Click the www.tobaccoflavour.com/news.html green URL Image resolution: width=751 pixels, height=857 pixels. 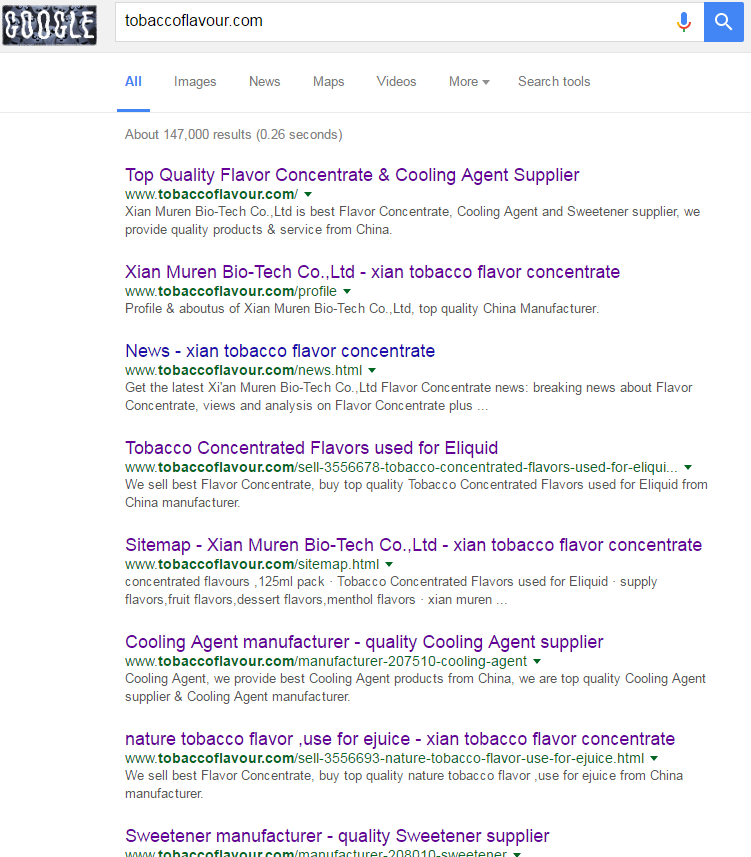[x=243, y=370]
